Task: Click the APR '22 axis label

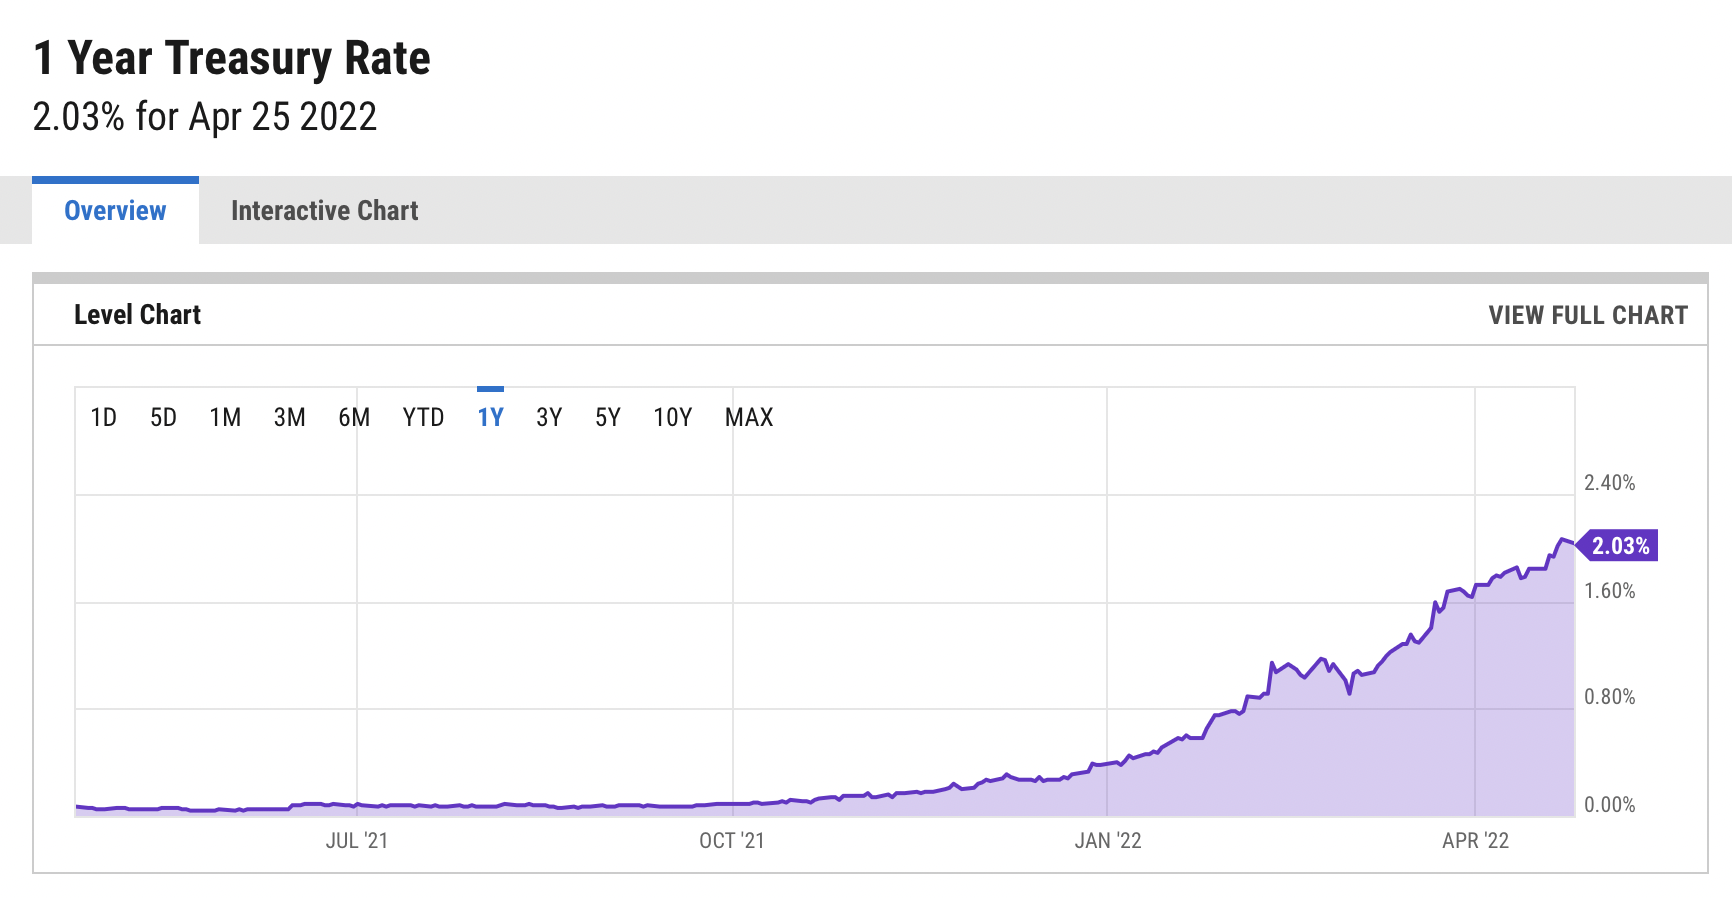Action: click(1476, 841)
